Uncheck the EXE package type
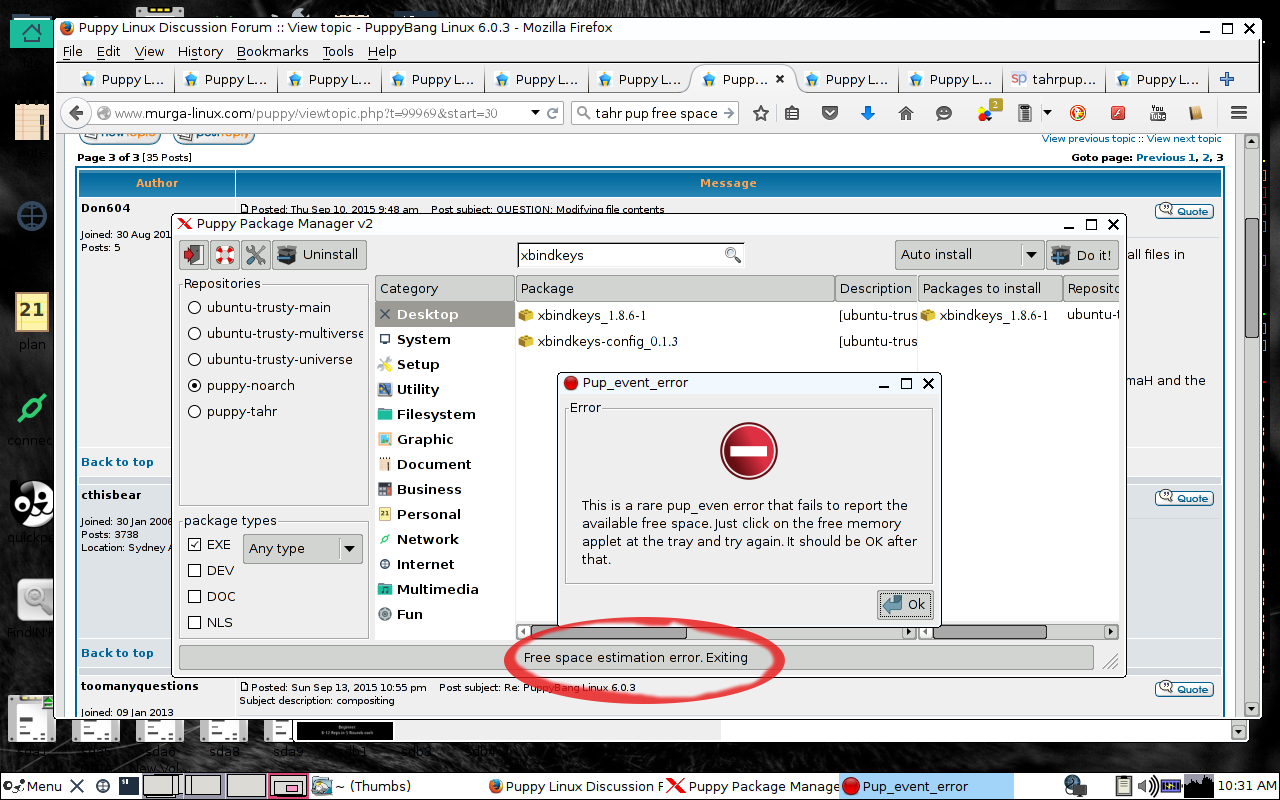1280x800 pixels. pos(195,545)
